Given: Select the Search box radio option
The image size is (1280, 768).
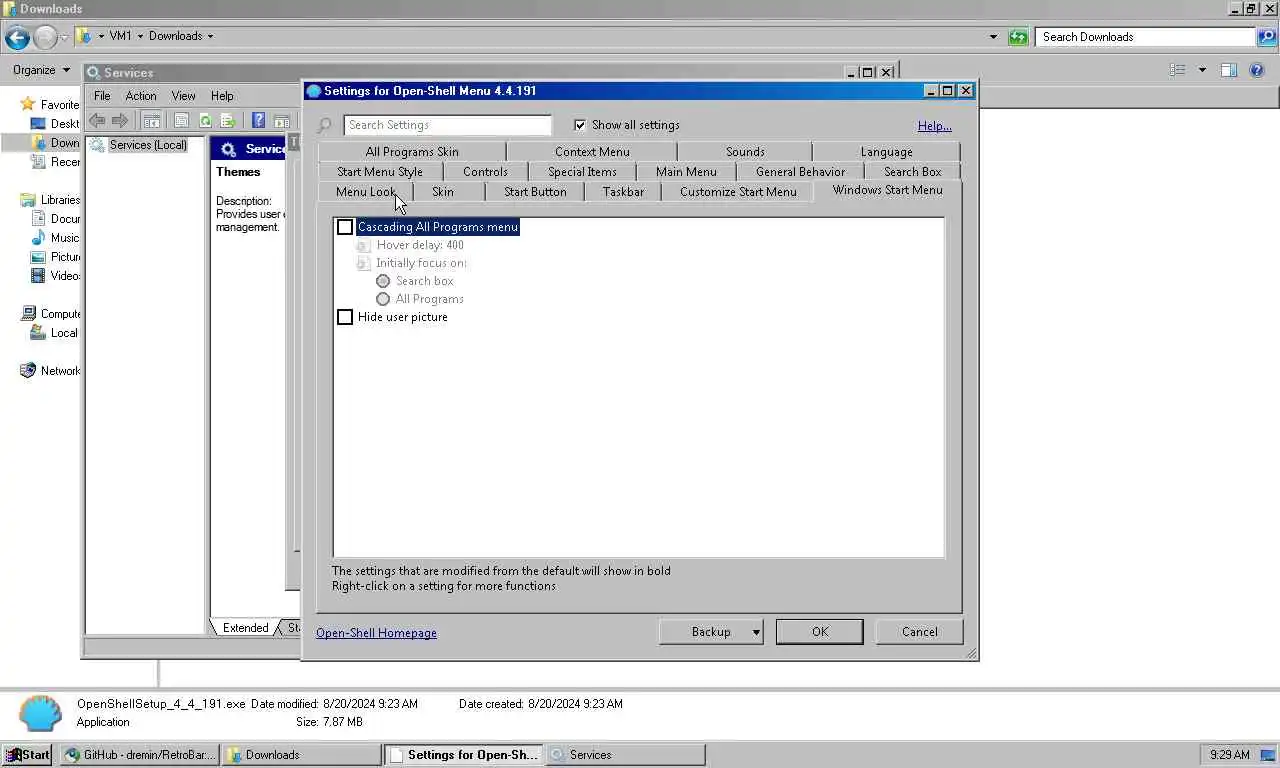Looking at the screenshot, I should click(383, 281).
